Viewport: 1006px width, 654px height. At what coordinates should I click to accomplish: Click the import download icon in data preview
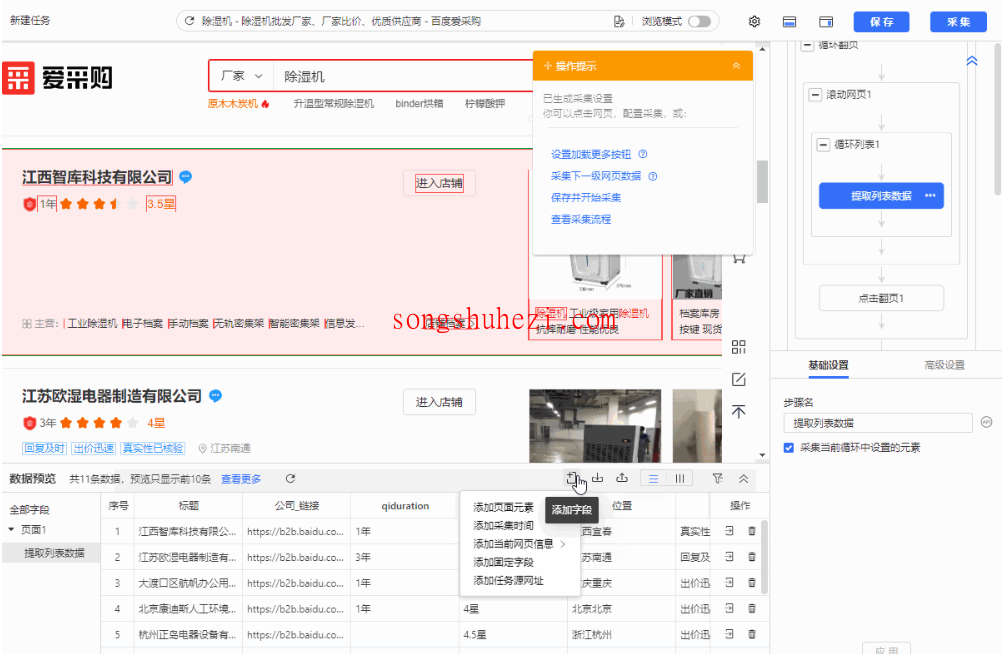tap(597, 478)
